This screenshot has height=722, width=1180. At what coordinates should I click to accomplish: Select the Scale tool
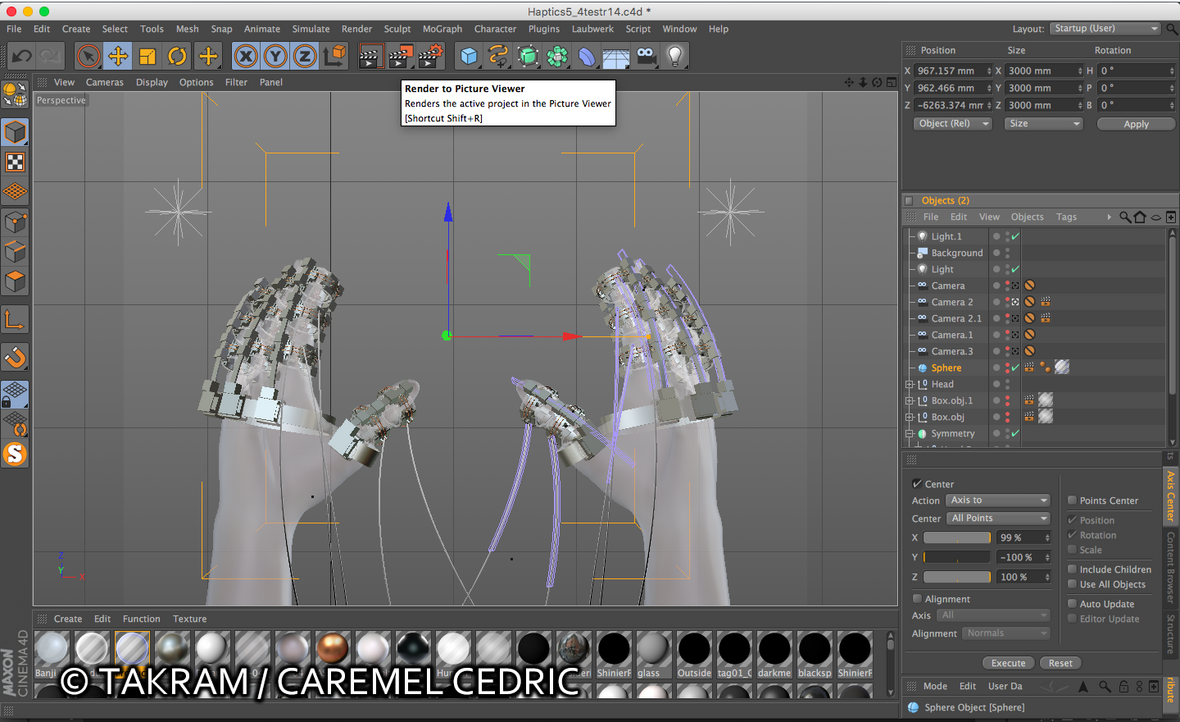coord(148,56)
